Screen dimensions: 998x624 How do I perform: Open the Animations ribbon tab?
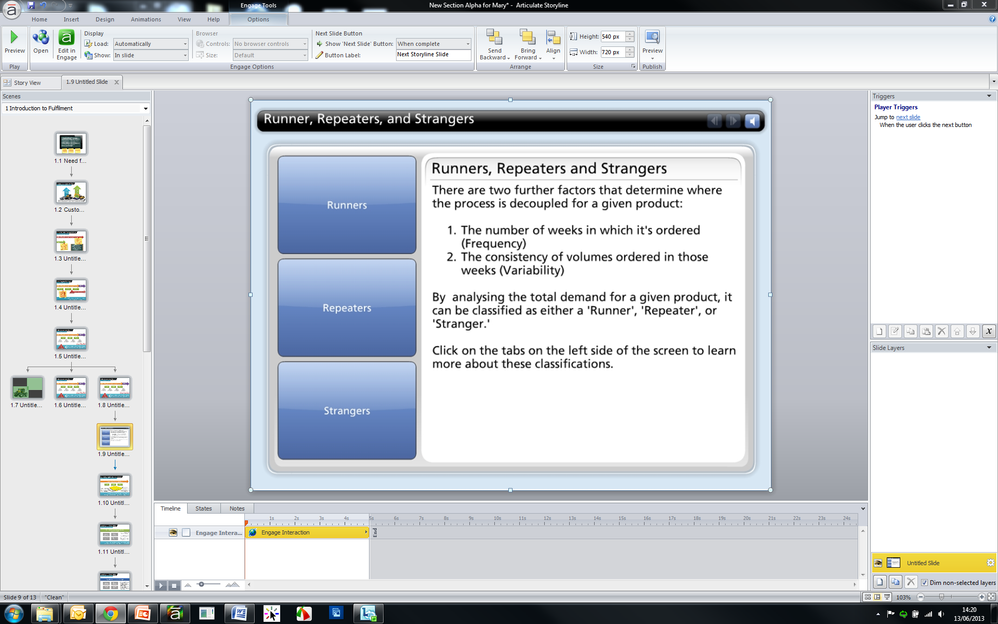(145, 19)
